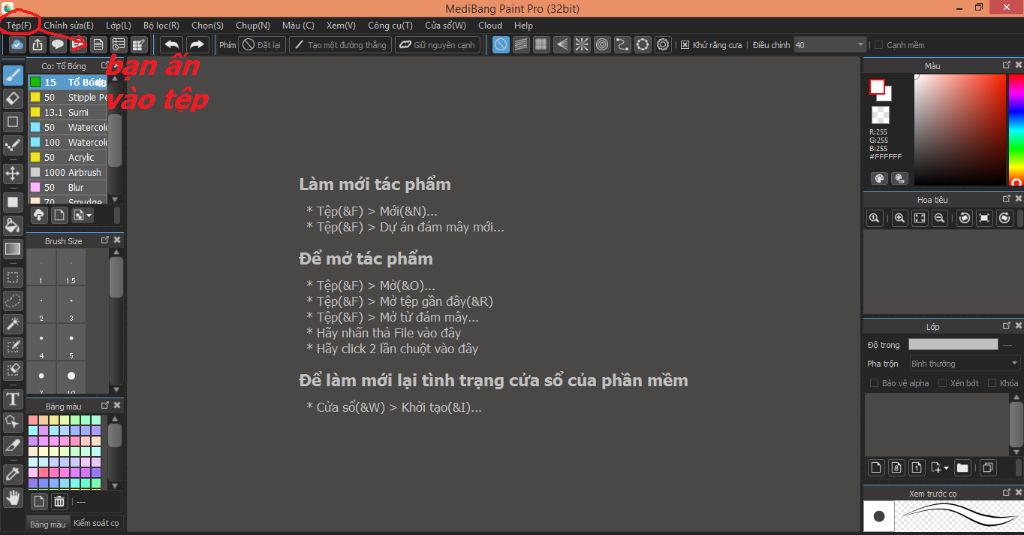The image size is (1024, 535).
Task: Turn snap off with the blue icon
Action: coord(501,44)
